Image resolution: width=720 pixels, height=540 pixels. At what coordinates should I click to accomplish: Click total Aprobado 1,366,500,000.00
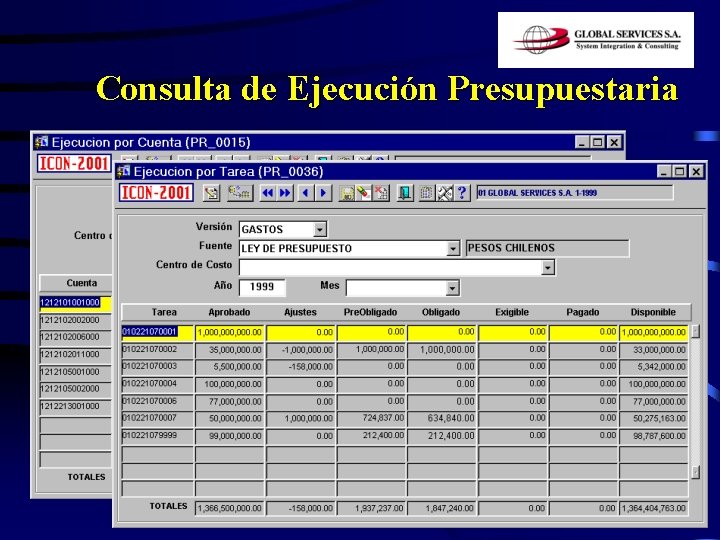pos(230,508)
